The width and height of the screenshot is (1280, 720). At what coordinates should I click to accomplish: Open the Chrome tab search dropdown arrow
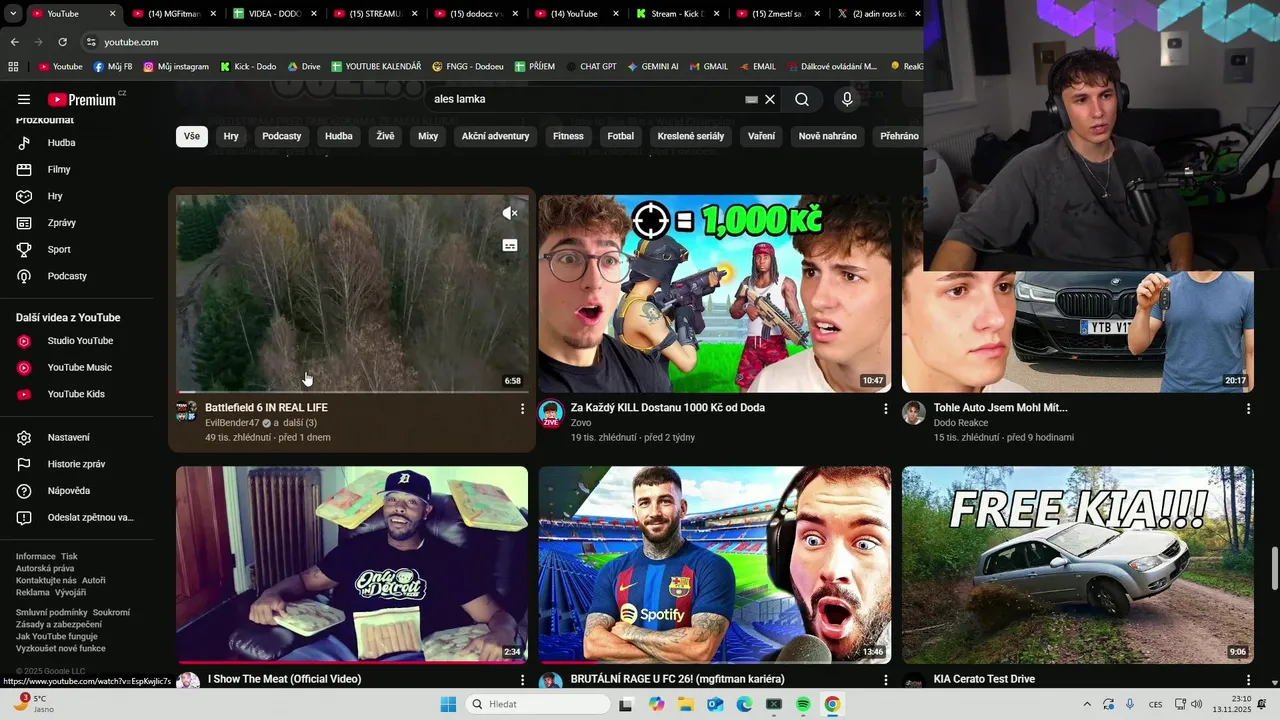(x=13, y=14)
